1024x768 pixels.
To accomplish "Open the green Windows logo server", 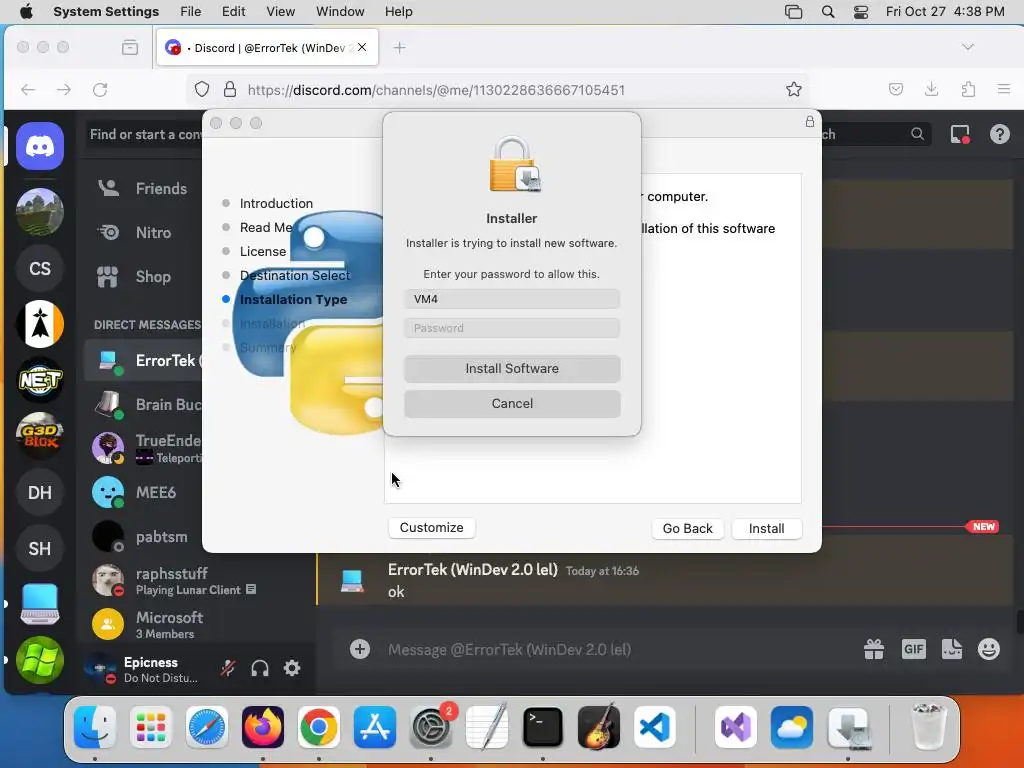I will coord(40,660).
